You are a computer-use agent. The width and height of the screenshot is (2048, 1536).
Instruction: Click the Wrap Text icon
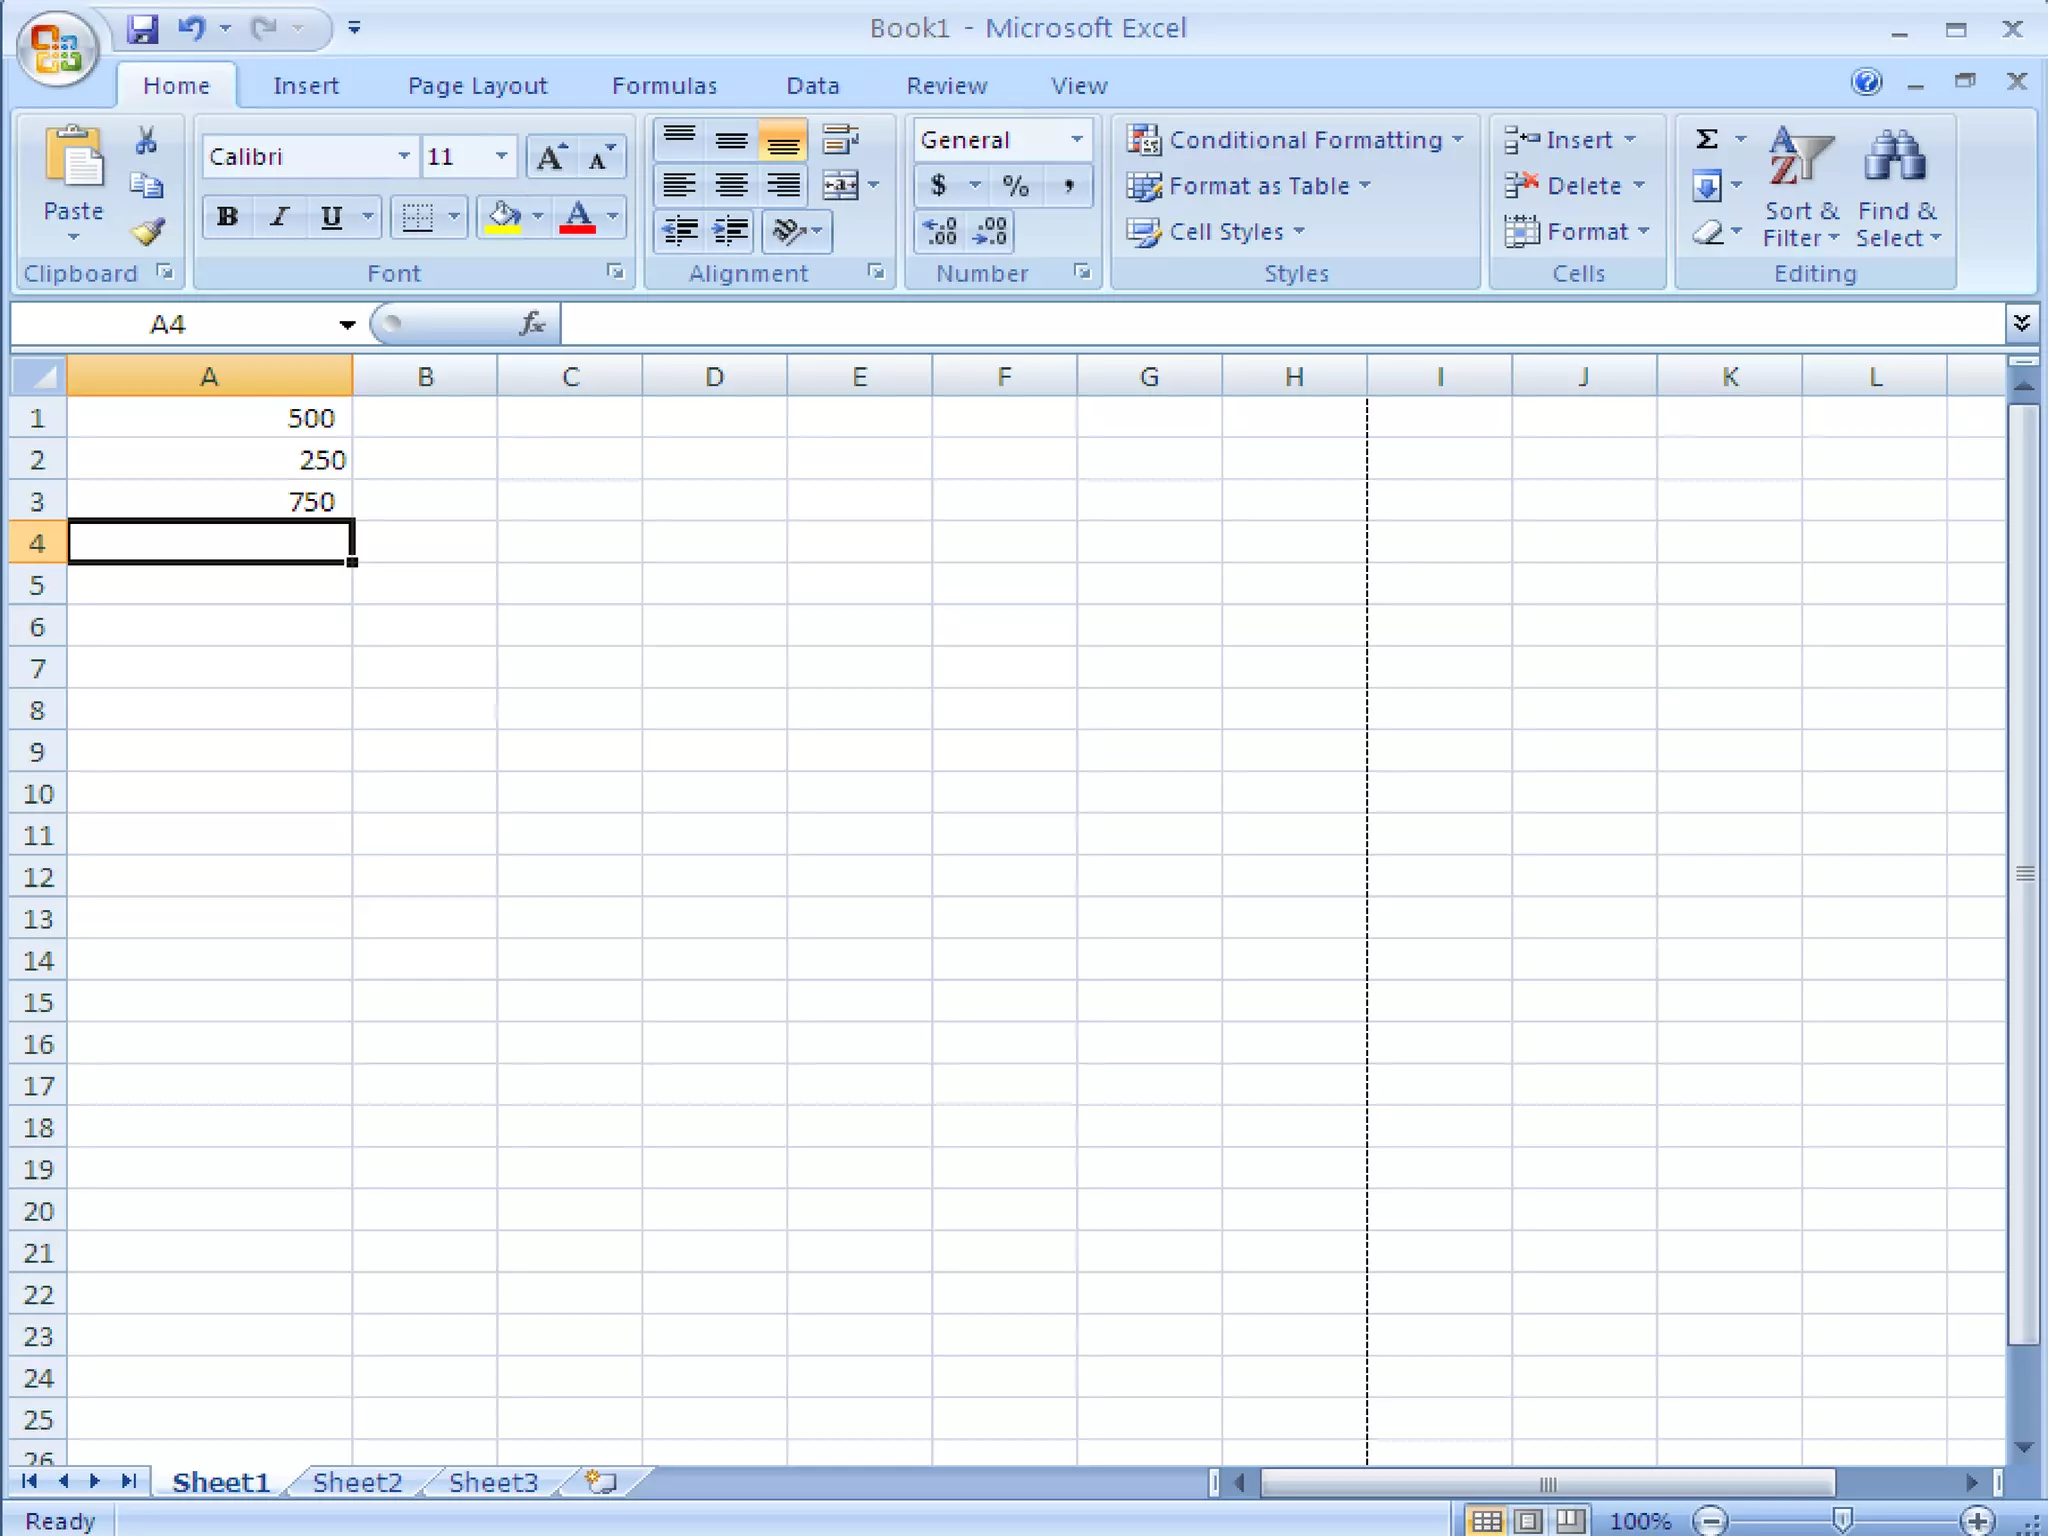841,139
